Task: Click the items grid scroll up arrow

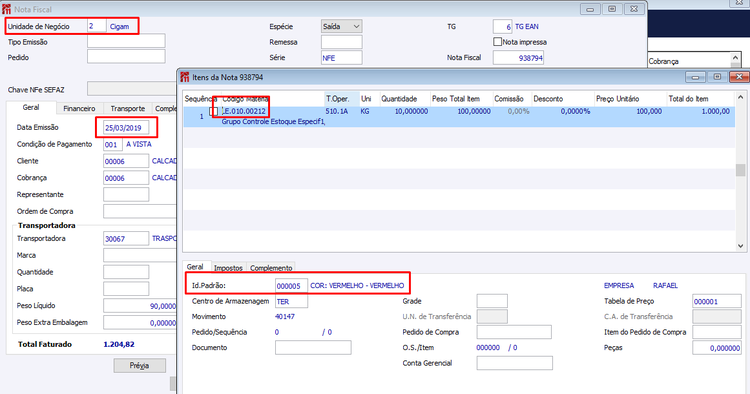Action: click(740, 97)
